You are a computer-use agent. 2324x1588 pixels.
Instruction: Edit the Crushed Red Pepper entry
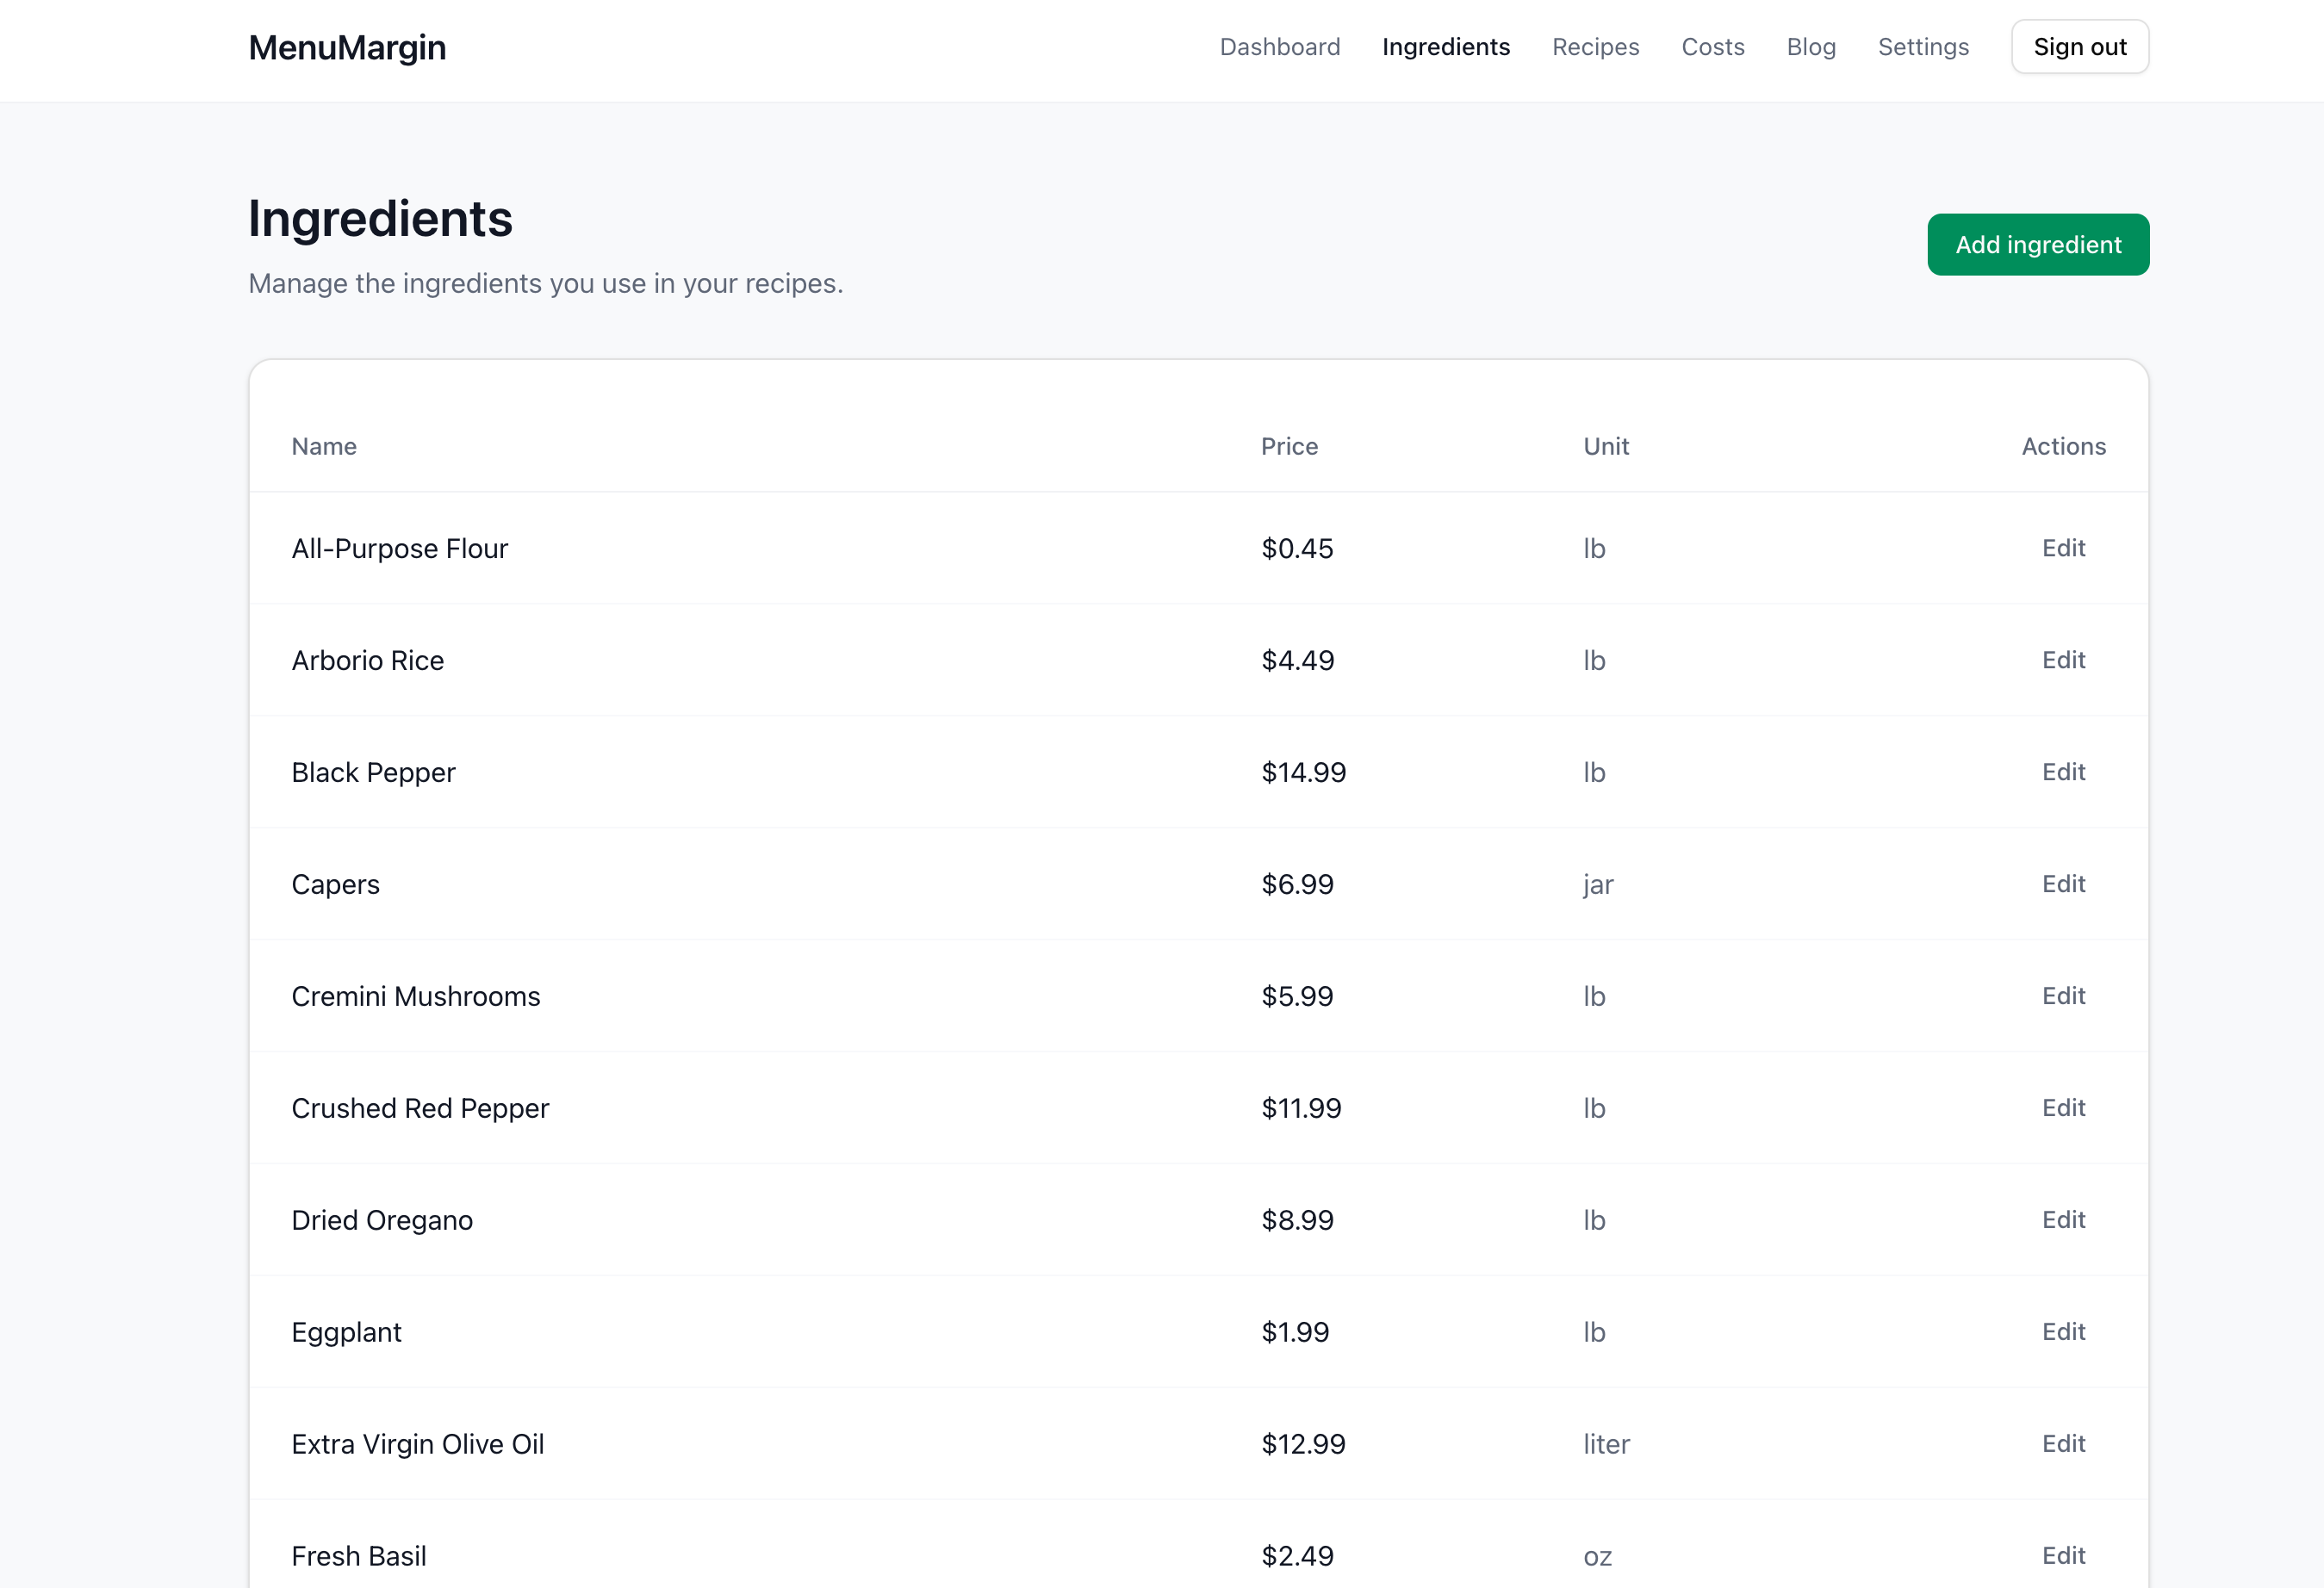click(2063, 1108)
